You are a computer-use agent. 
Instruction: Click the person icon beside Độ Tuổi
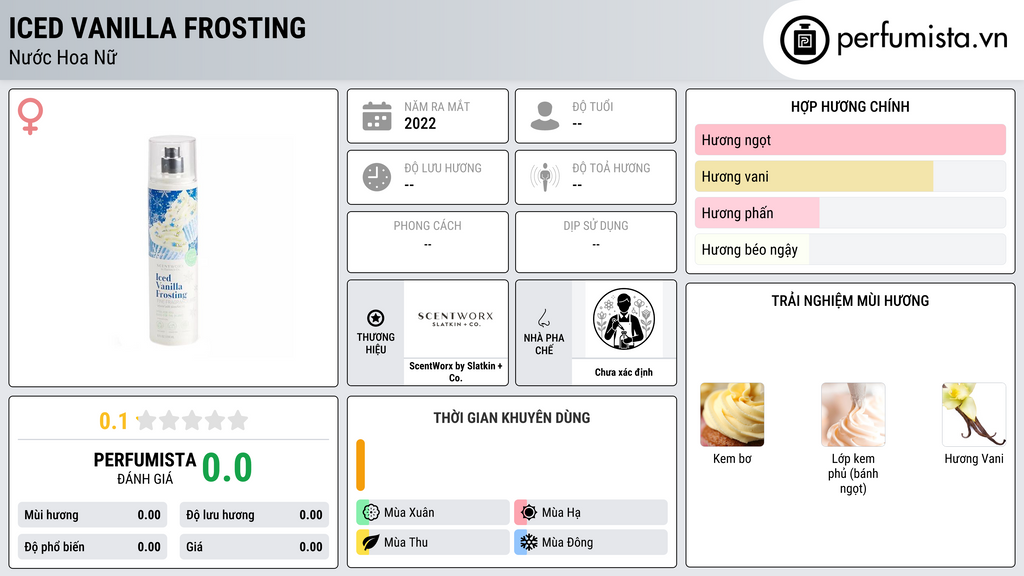point(545,116)
